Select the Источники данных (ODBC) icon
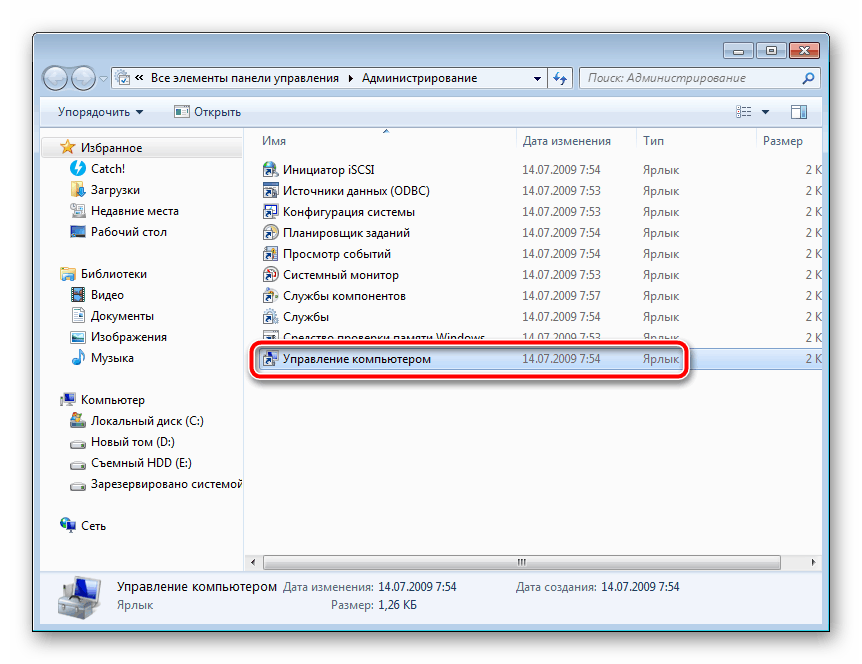Image resolution: width=862 pixels, height=664 pixels. [x=269, y=191]
